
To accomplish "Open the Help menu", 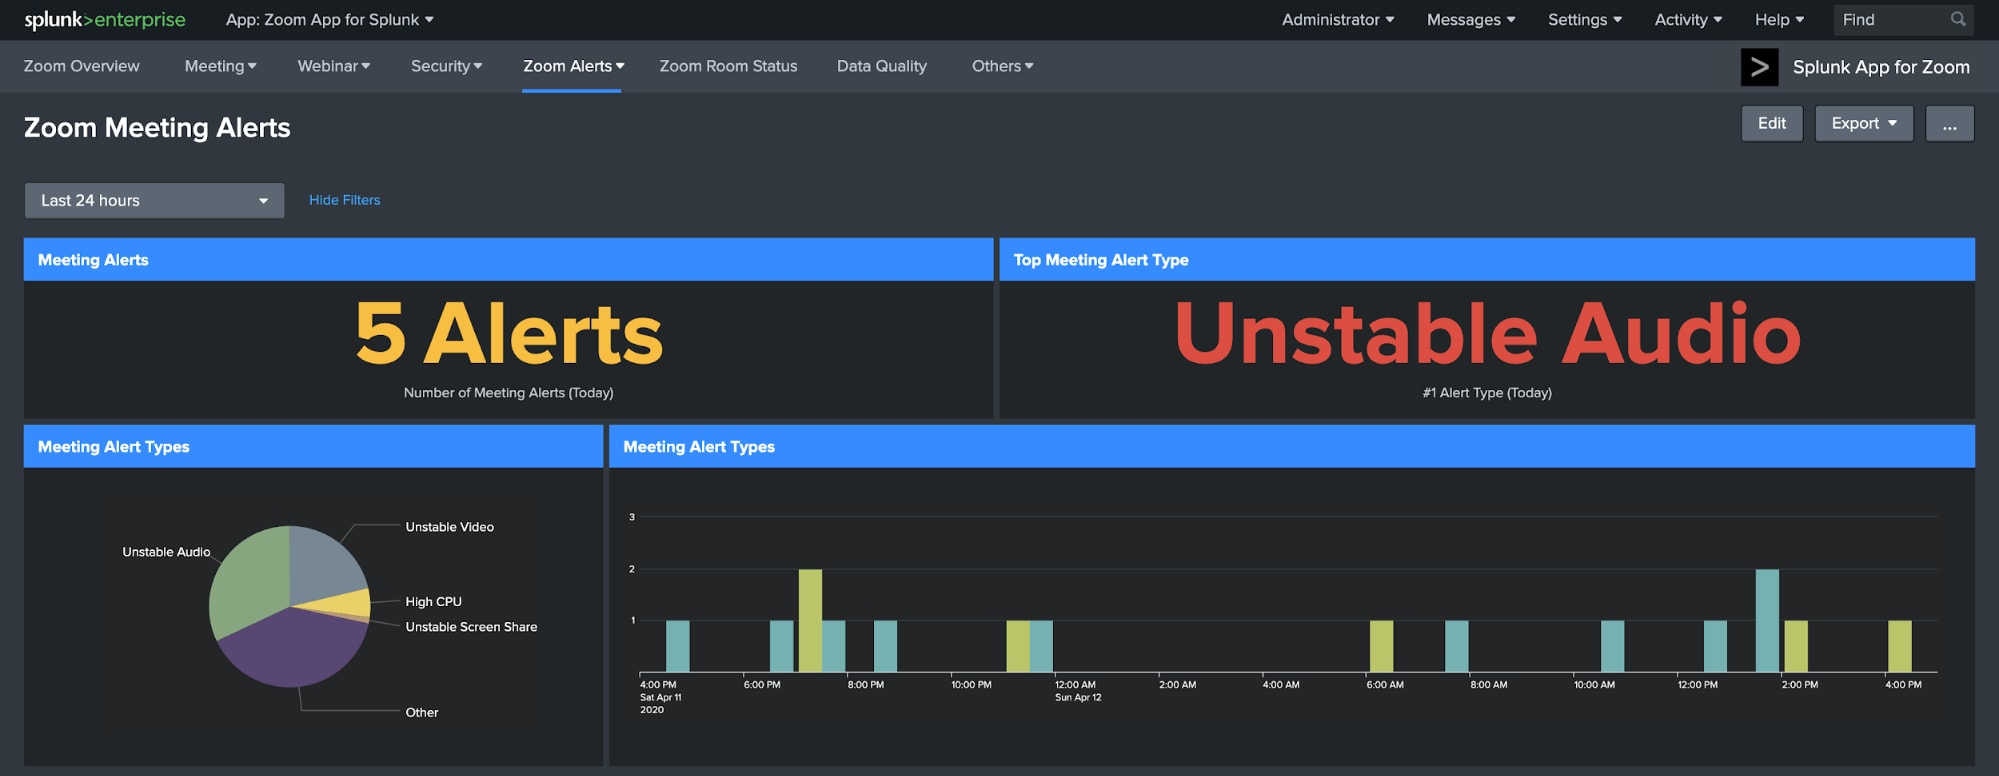I will click(1779, 20).
